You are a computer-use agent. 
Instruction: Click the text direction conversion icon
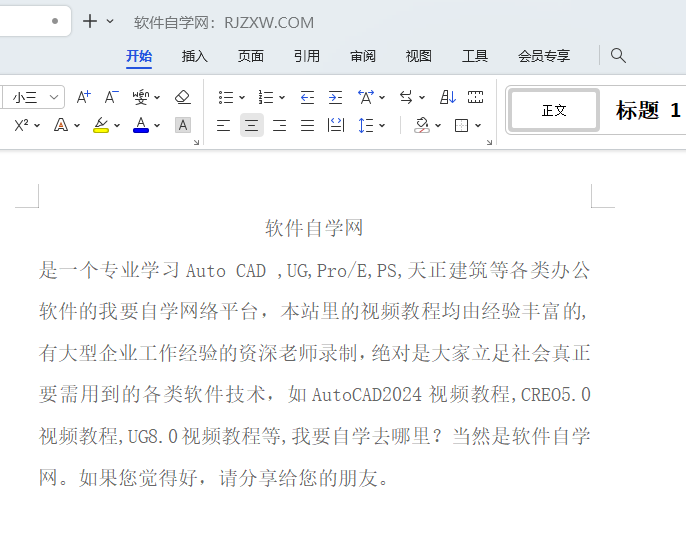(x=406, y=97)
